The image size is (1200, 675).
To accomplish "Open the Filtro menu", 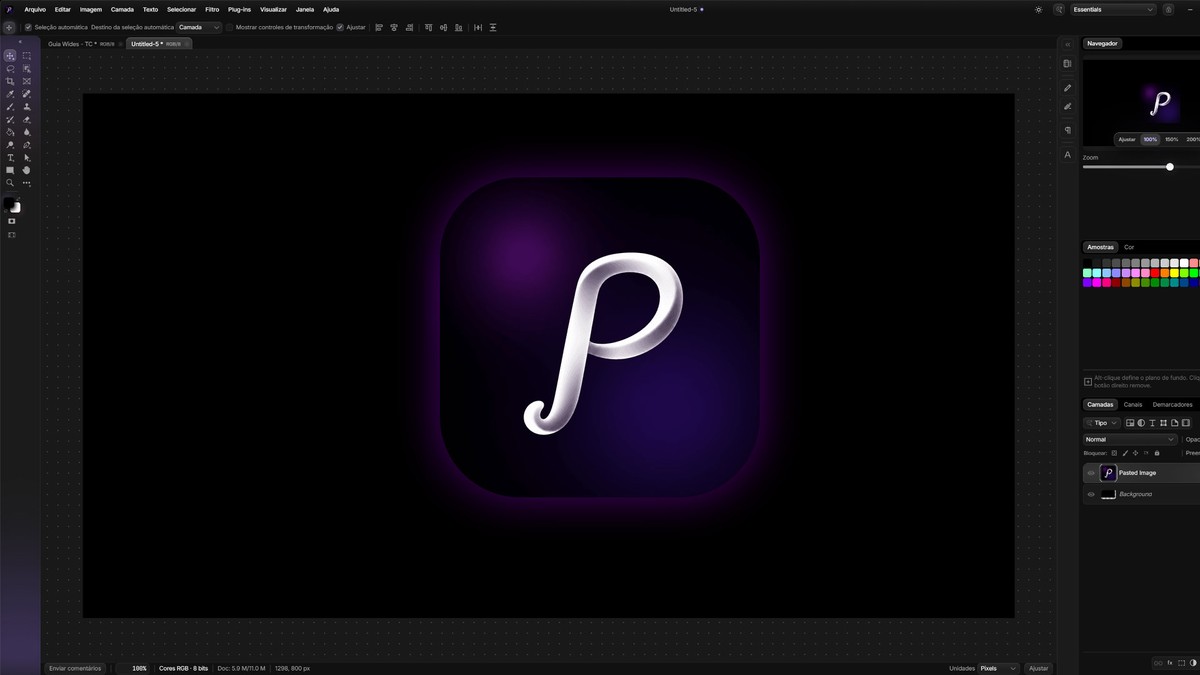I will (212, 9).
